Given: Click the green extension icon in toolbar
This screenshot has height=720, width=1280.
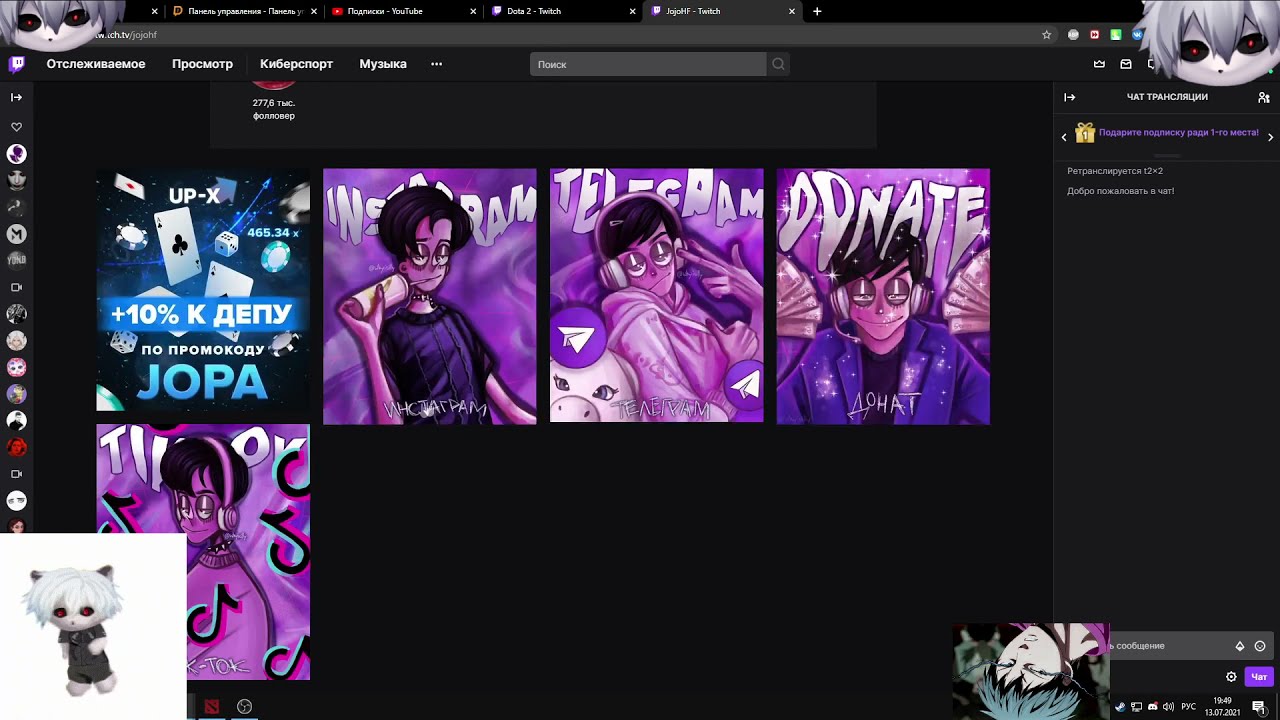Looking at the screenshot, I should point(1116,35).
